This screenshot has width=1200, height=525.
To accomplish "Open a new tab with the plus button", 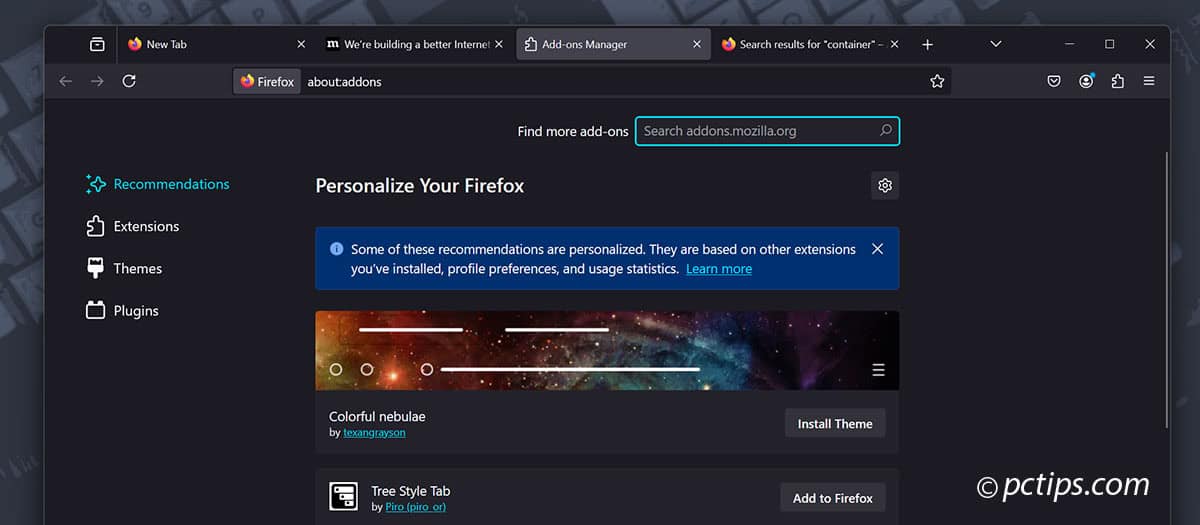I will [x=927, y=44].
